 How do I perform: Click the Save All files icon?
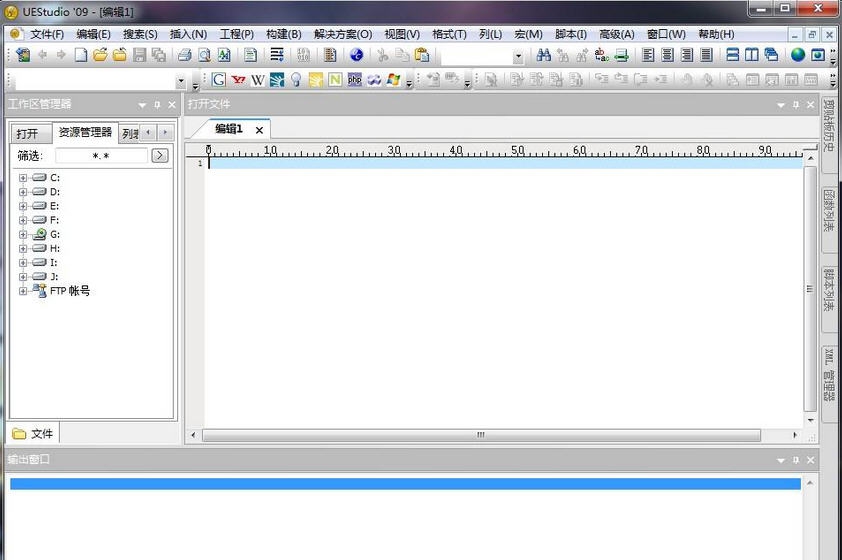click(x=159, y=55)
